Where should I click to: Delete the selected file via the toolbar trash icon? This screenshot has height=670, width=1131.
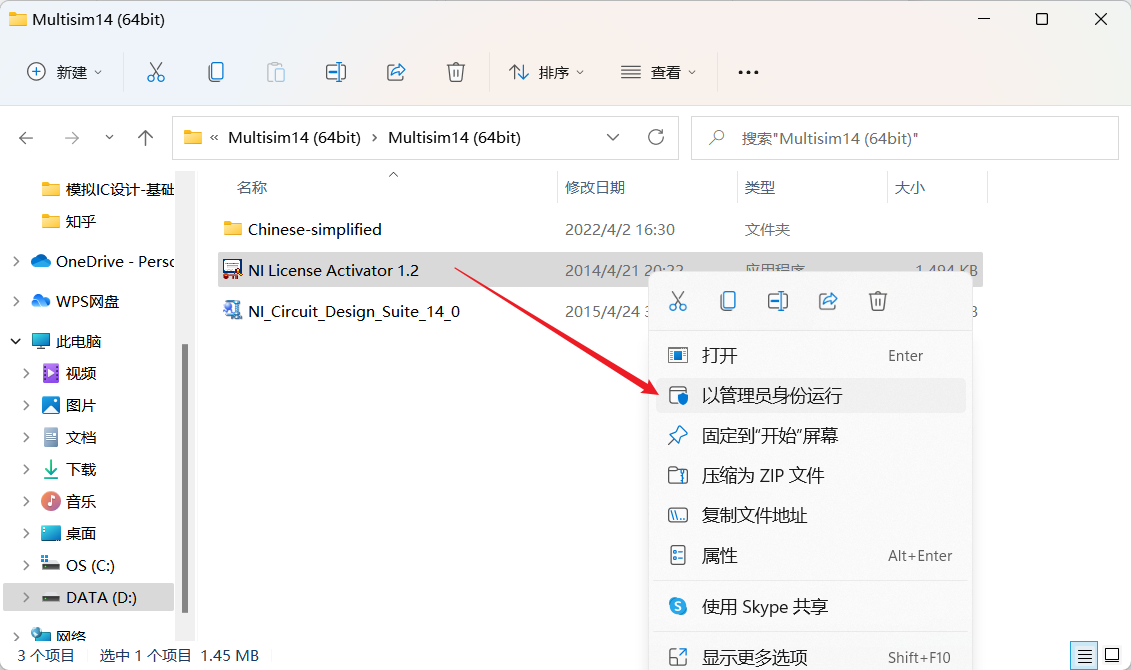455,71
